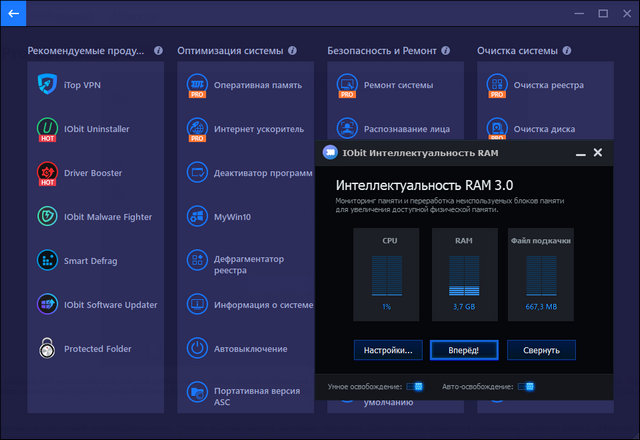Click info icon beside Оптимизация системы
Viewport: 640px width, 440px height.
(x=292, y=50)
